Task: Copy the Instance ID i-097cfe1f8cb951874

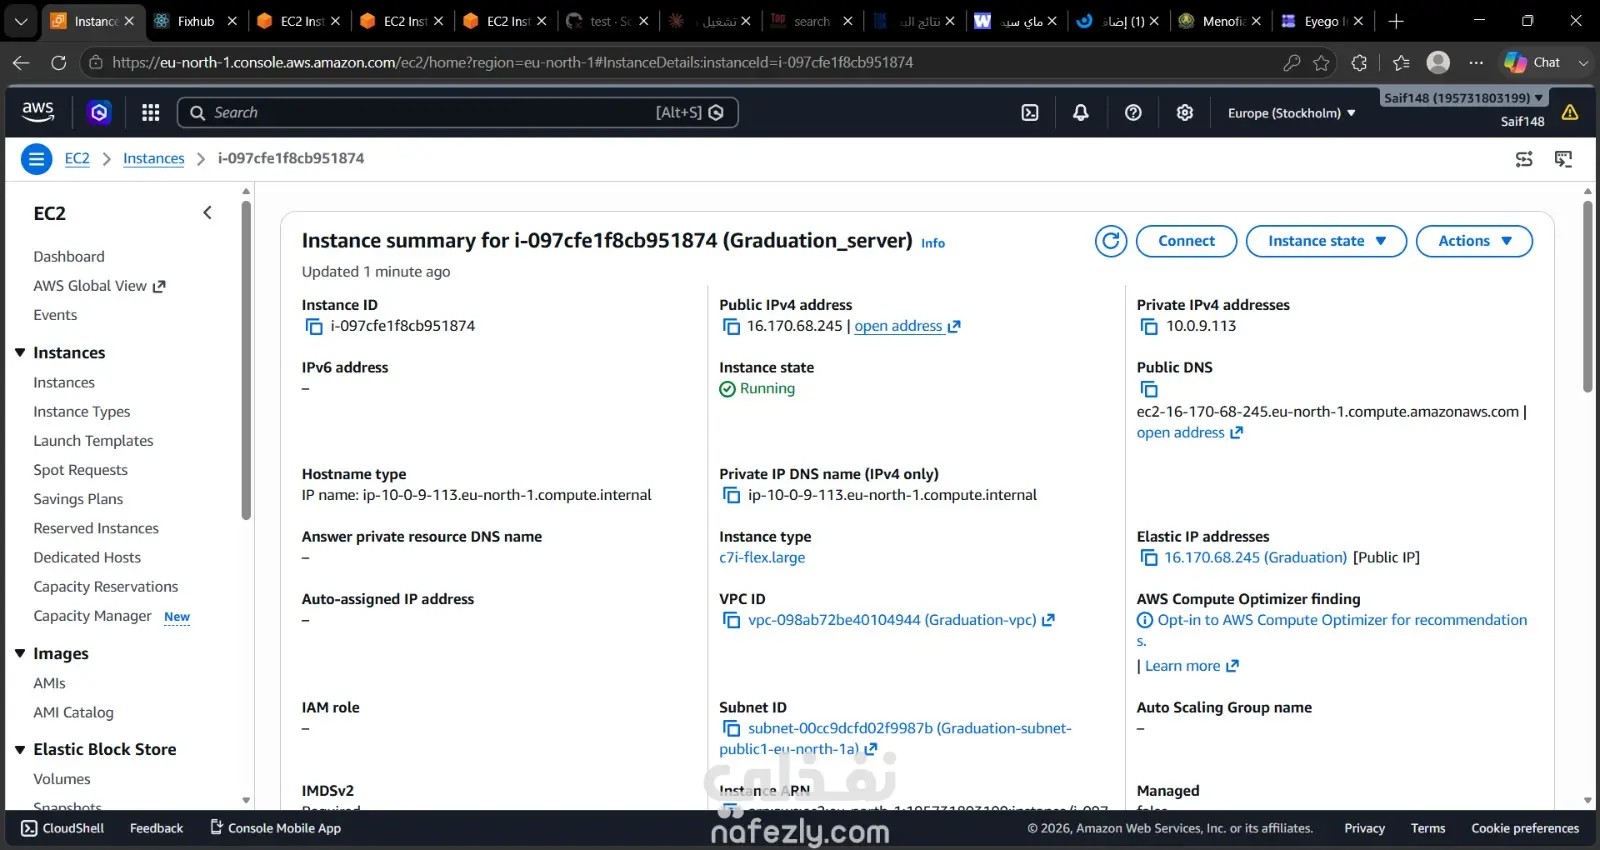Action: 314,327
